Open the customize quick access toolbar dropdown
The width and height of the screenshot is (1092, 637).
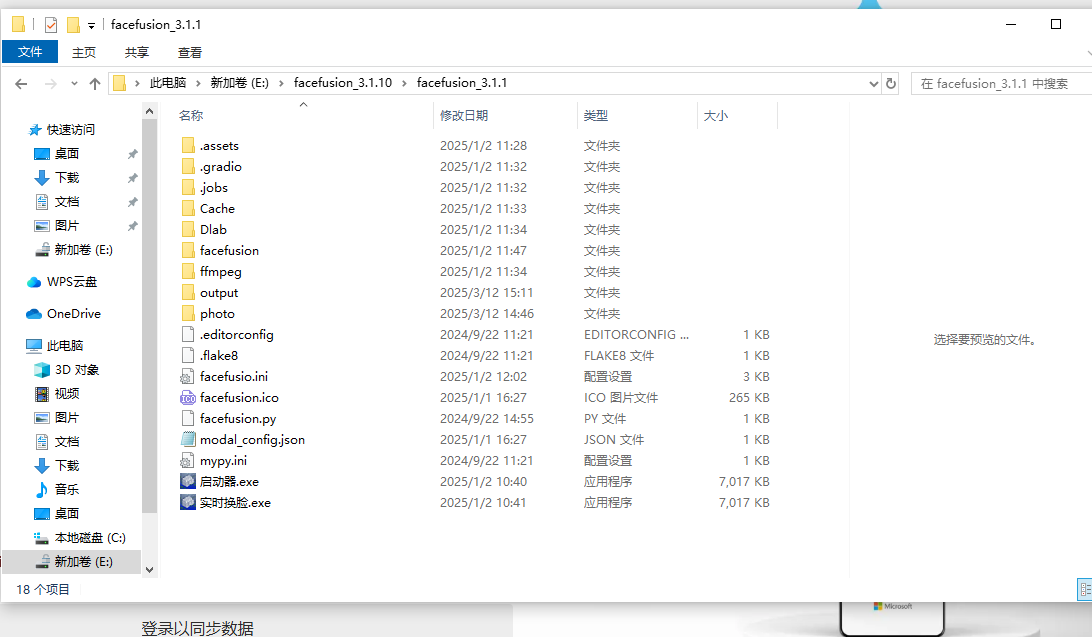click(91, 26)
